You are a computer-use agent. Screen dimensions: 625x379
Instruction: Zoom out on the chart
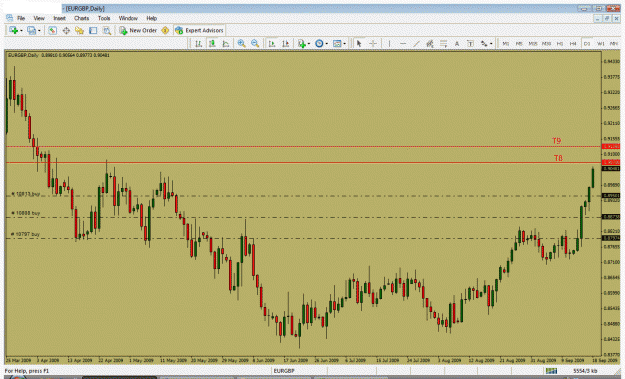(255, 43)
